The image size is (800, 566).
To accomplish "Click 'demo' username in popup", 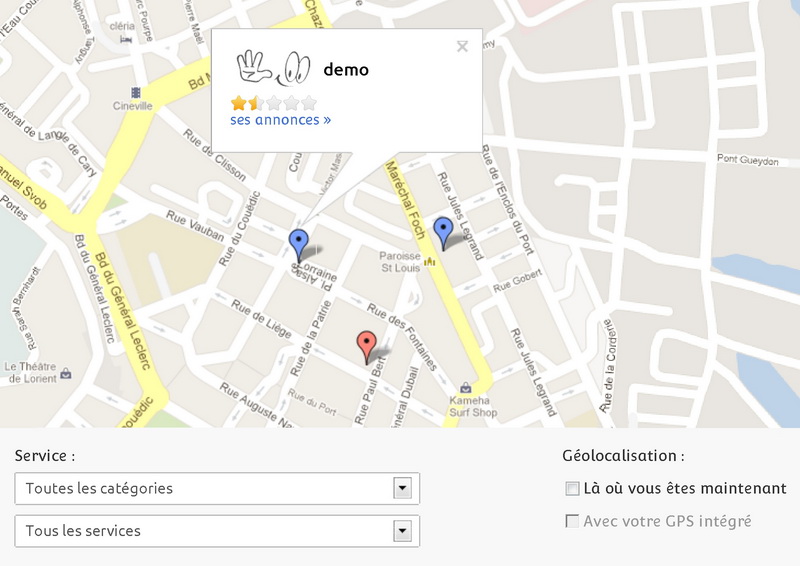I will (346, 69).
